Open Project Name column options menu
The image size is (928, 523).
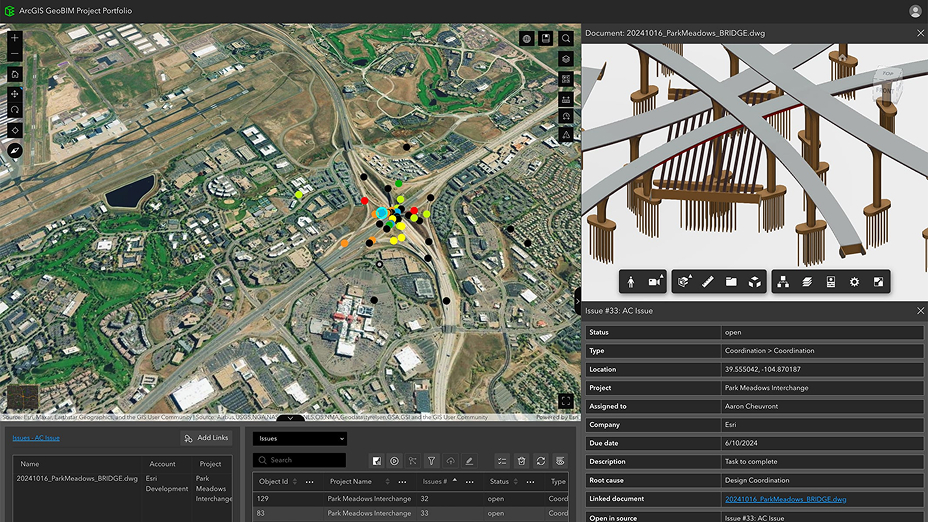pyautogui.click(x=402, y=482)
